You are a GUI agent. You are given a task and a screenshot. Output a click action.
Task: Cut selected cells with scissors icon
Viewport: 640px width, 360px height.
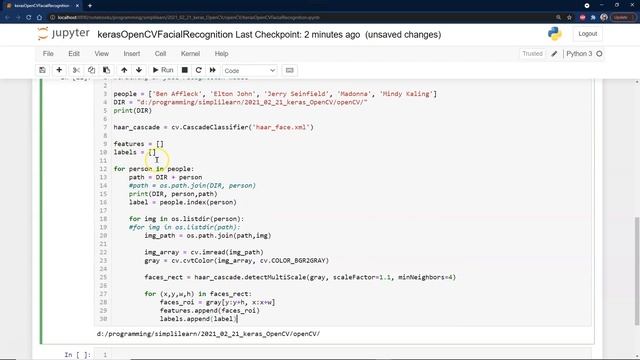tap(76, 70)
